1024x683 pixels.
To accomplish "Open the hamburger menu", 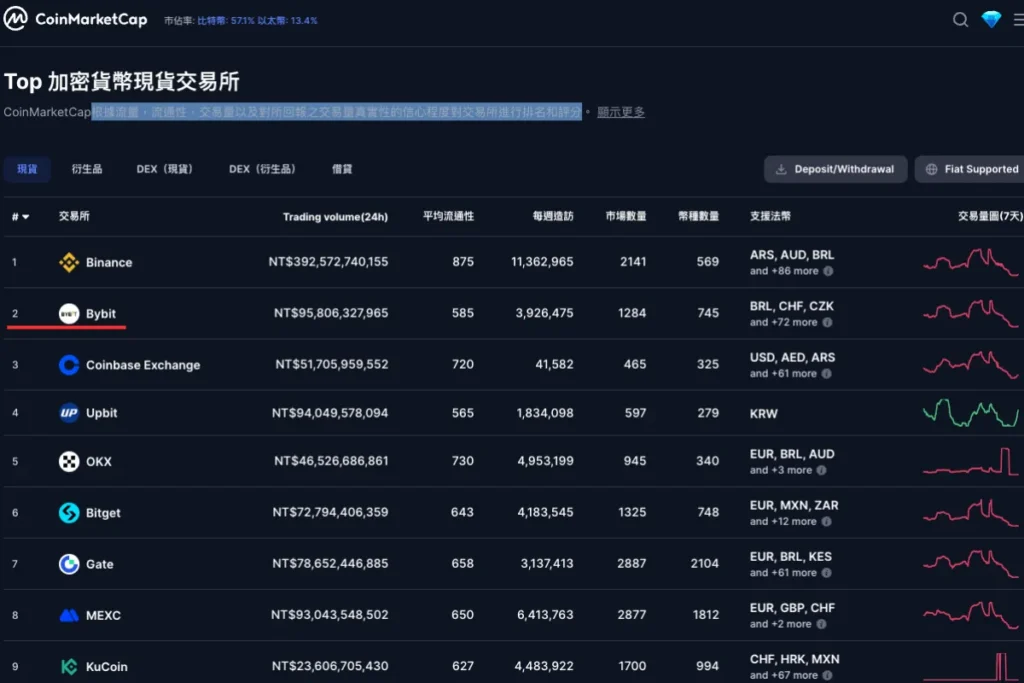I will click(1018, 20).
